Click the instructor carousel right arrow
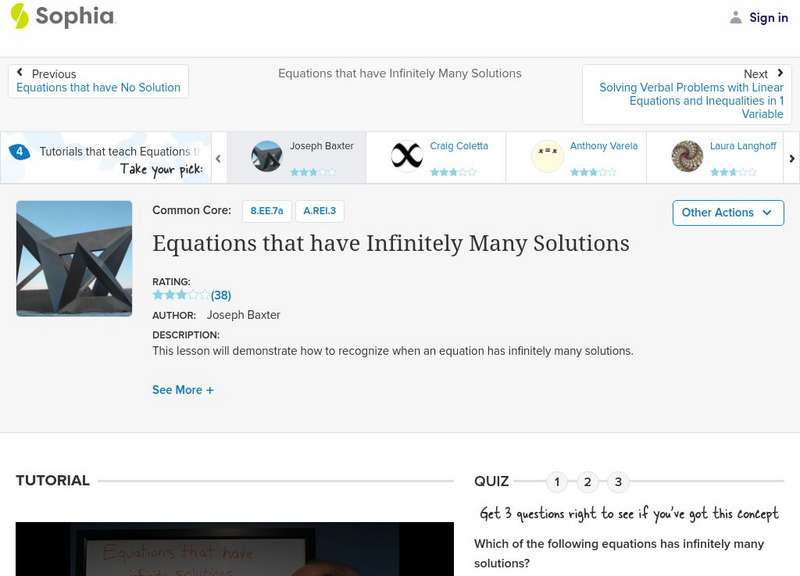Image resolution: width=800 pixels, height=576 pixels. [x=789, y=156]
